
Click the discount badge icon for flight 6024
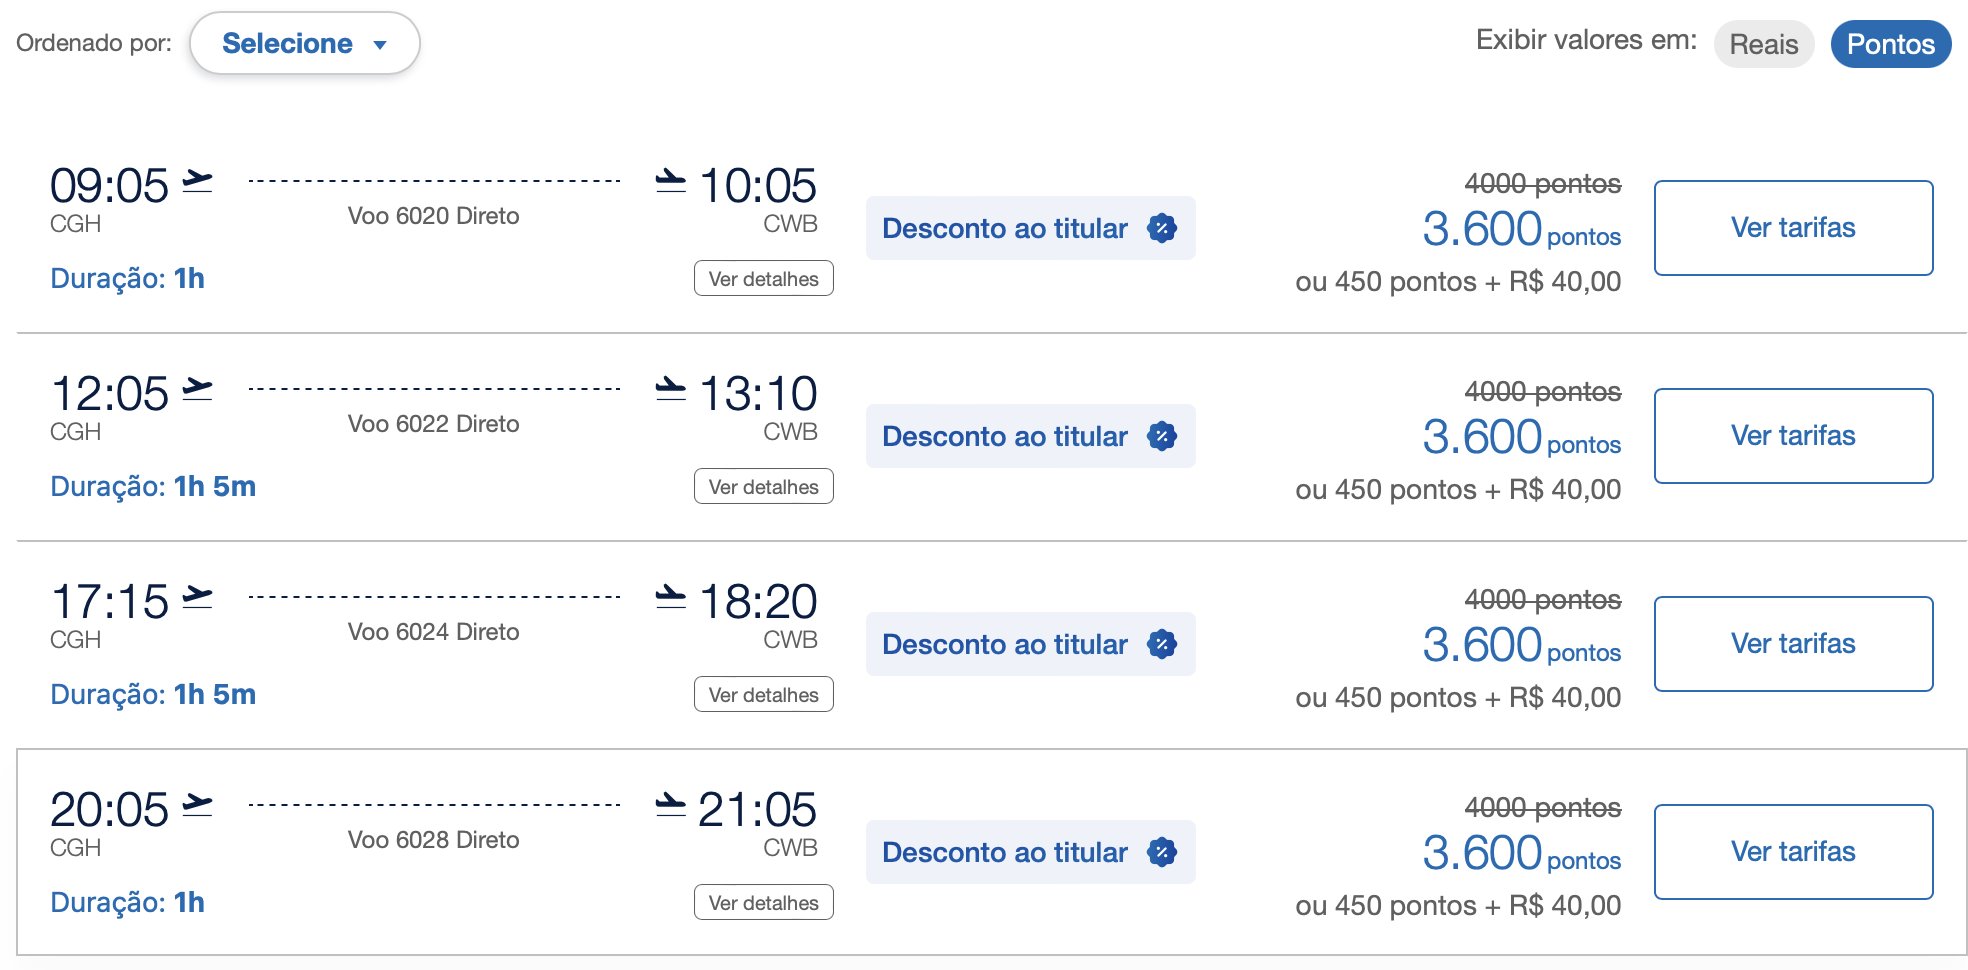(1162, 644)
